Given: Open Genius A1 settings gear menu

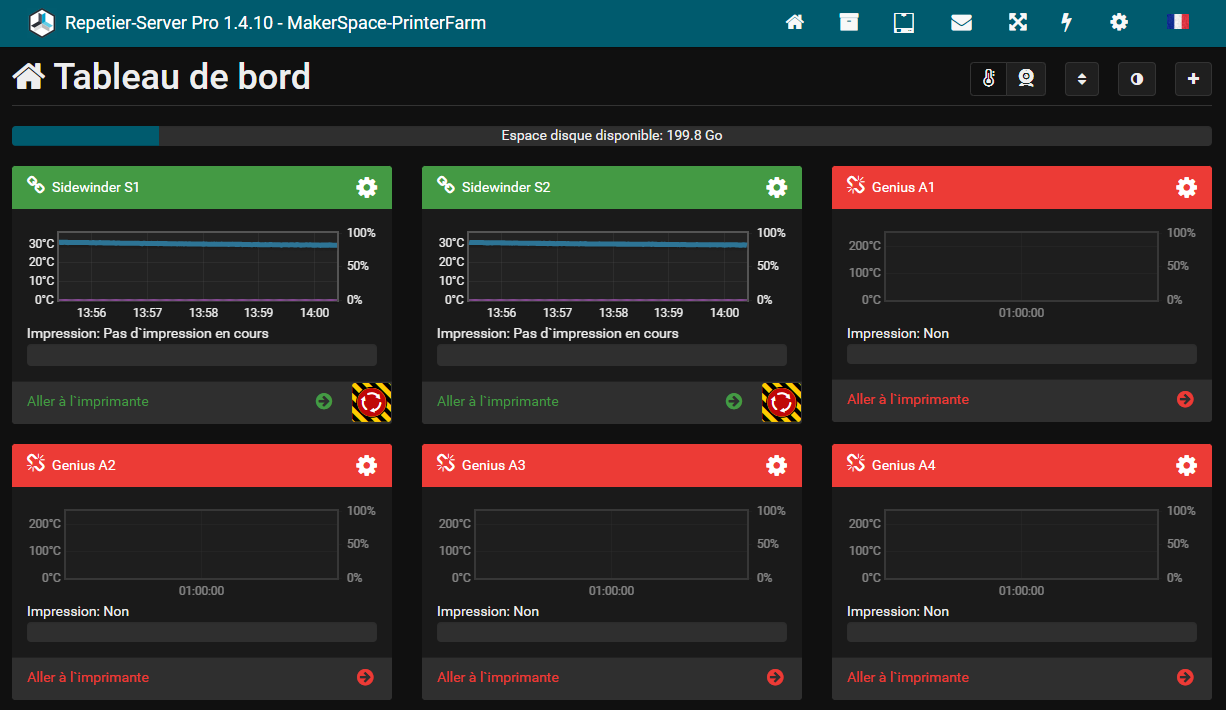Looking at the screenshot, I should pos(1186,187).
